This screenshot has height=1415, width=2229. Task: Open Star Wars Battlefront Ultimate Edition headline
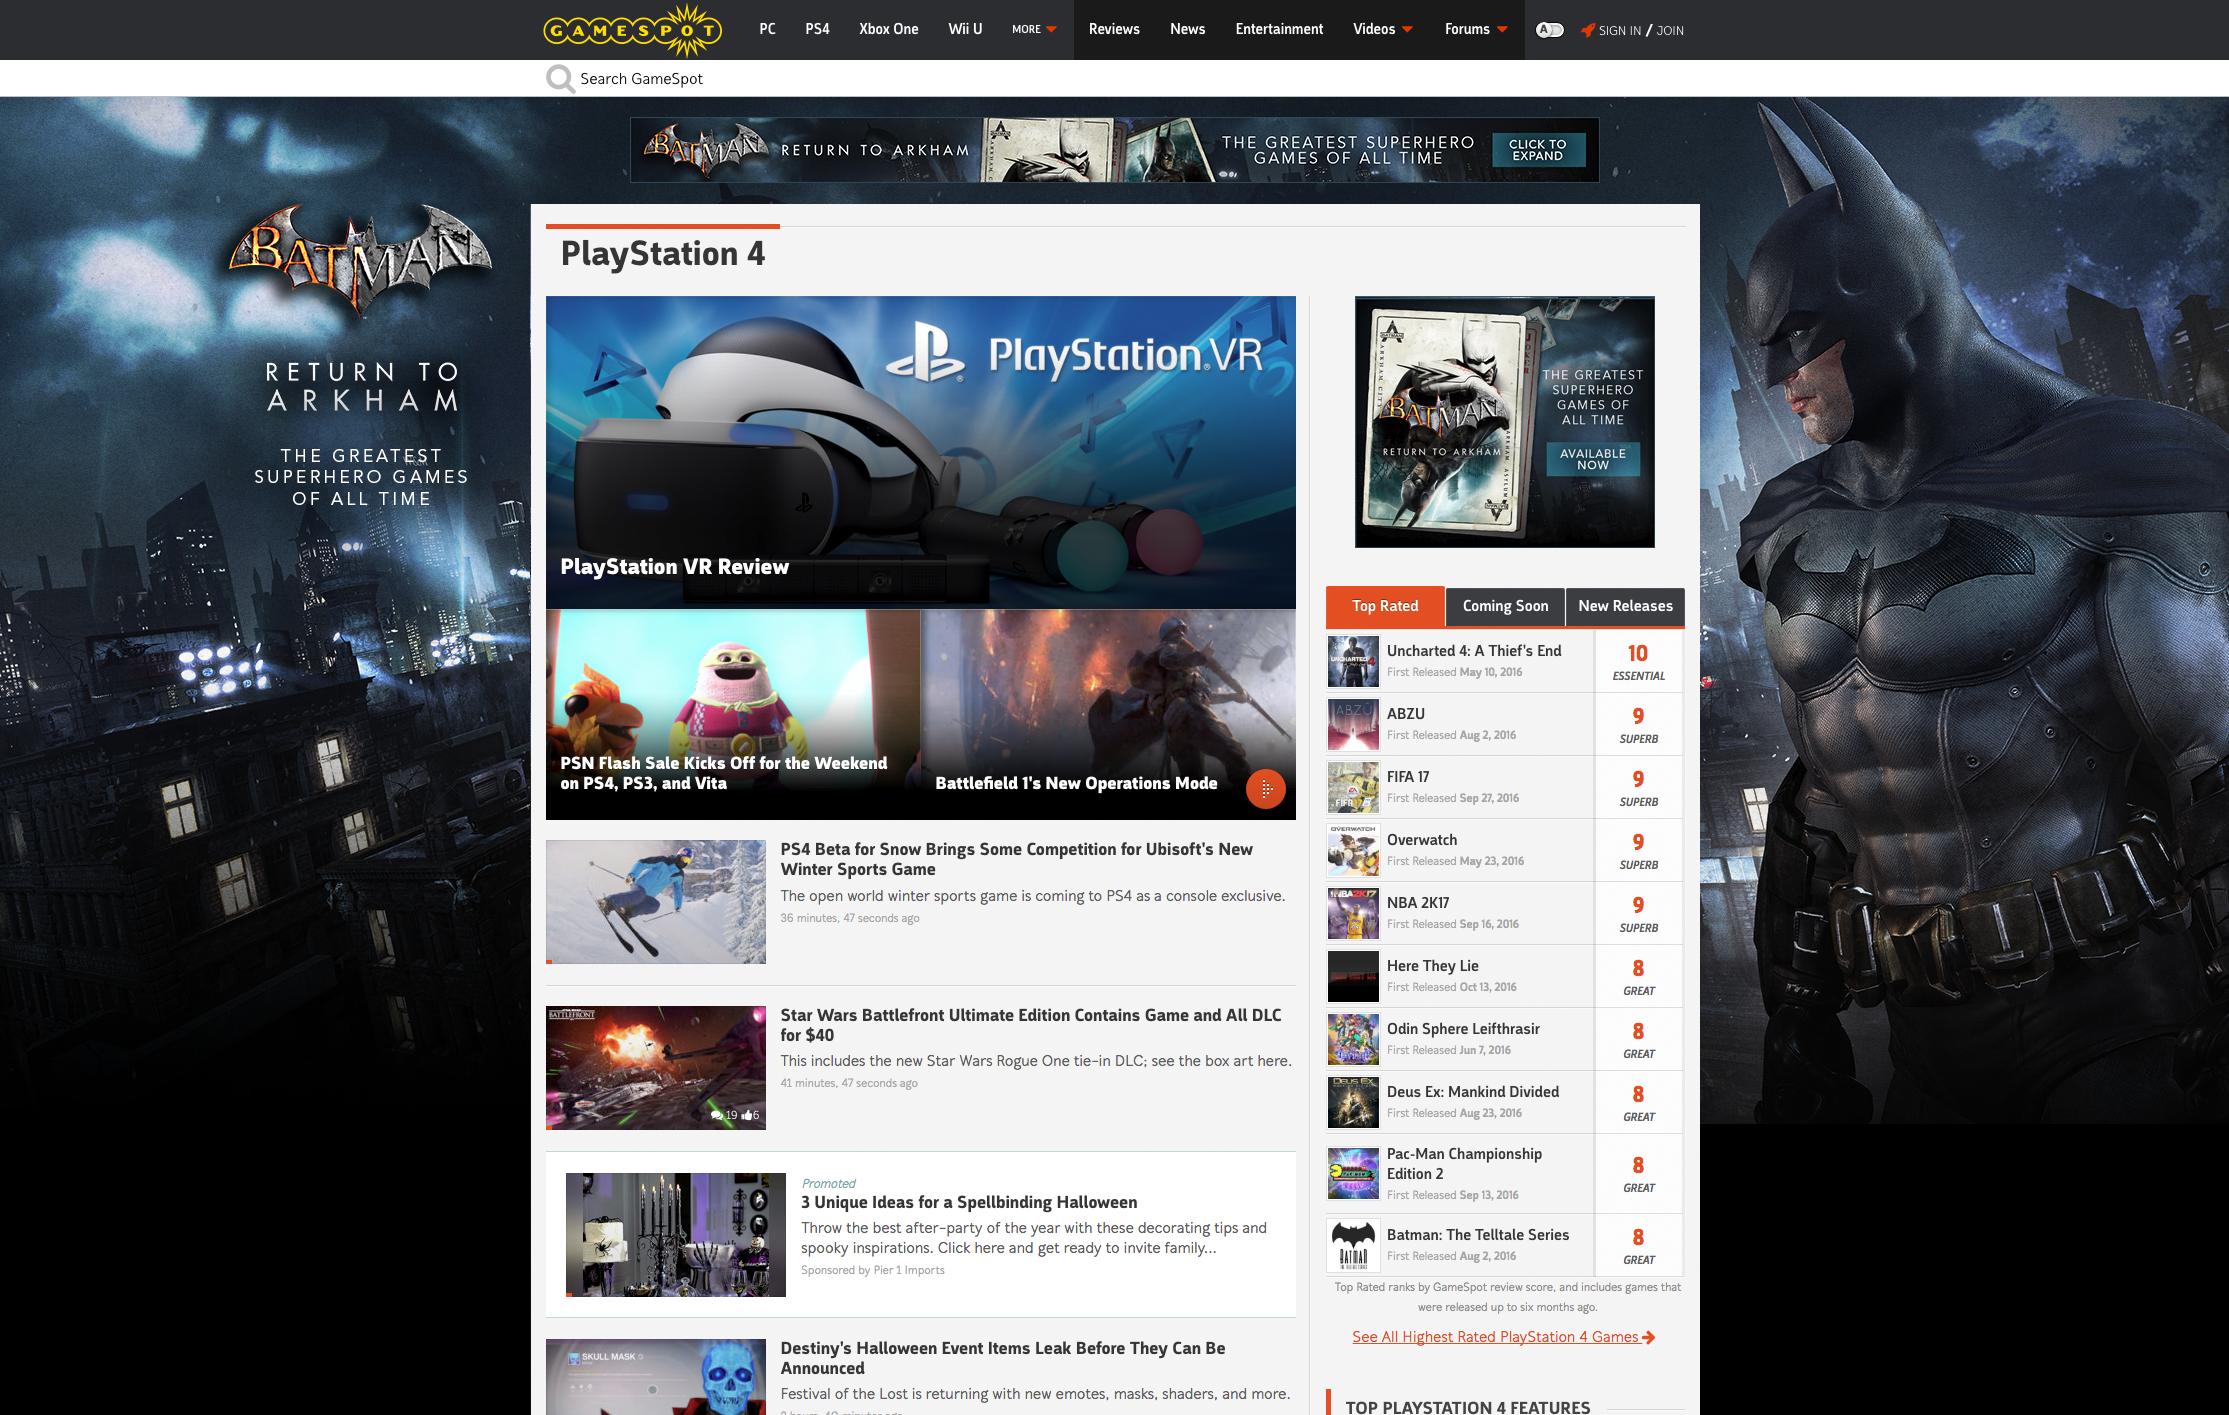tap(1030, 1025)
